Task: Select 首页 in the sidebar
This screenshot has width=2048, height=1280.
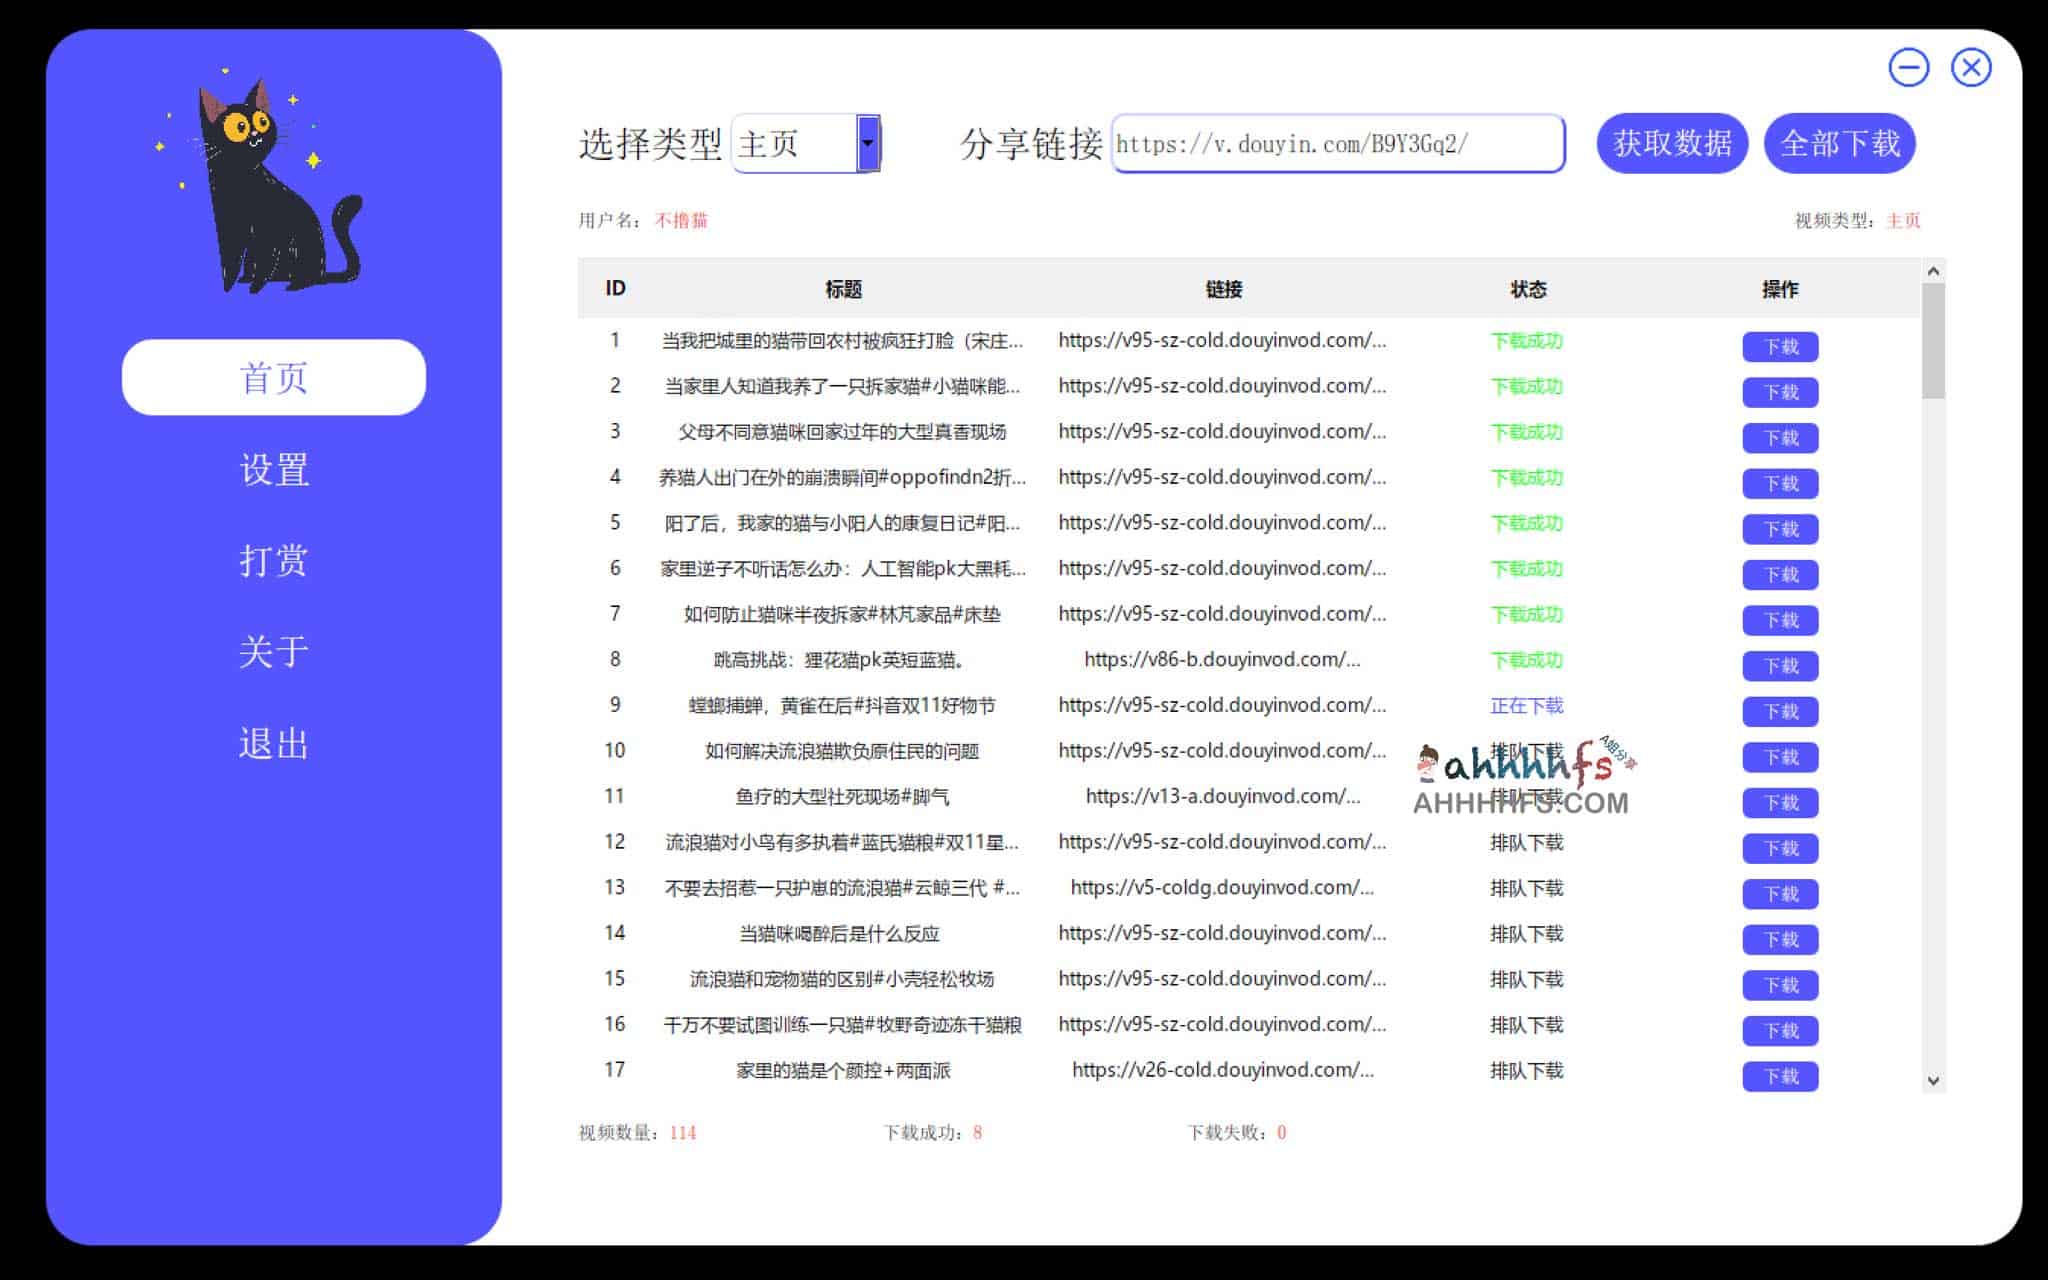Action: (272, 377)
